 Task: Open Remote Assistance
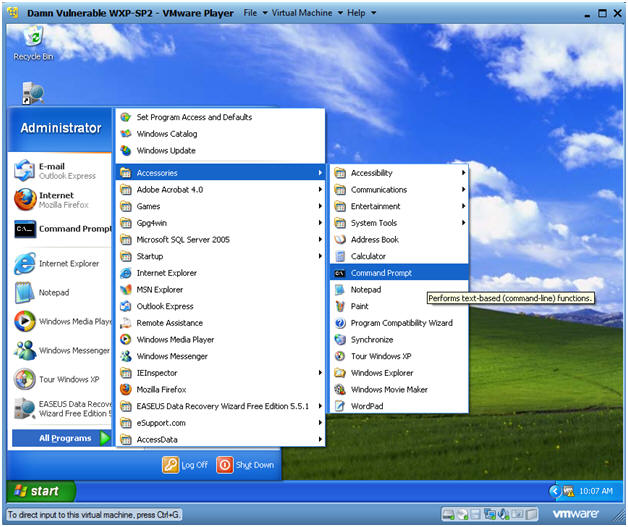[x=220, y=323]
